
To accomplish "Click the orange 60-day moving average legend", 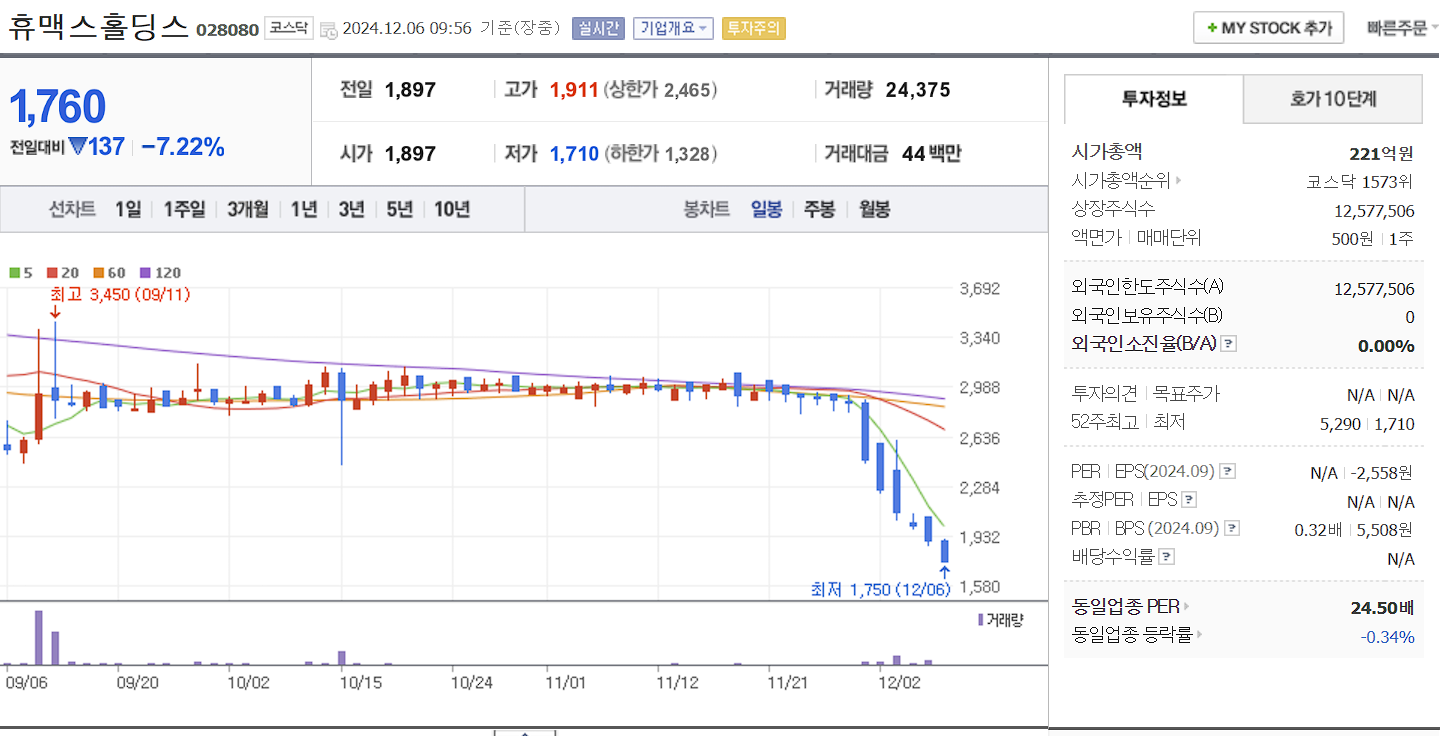I will [x=110, y=272].
